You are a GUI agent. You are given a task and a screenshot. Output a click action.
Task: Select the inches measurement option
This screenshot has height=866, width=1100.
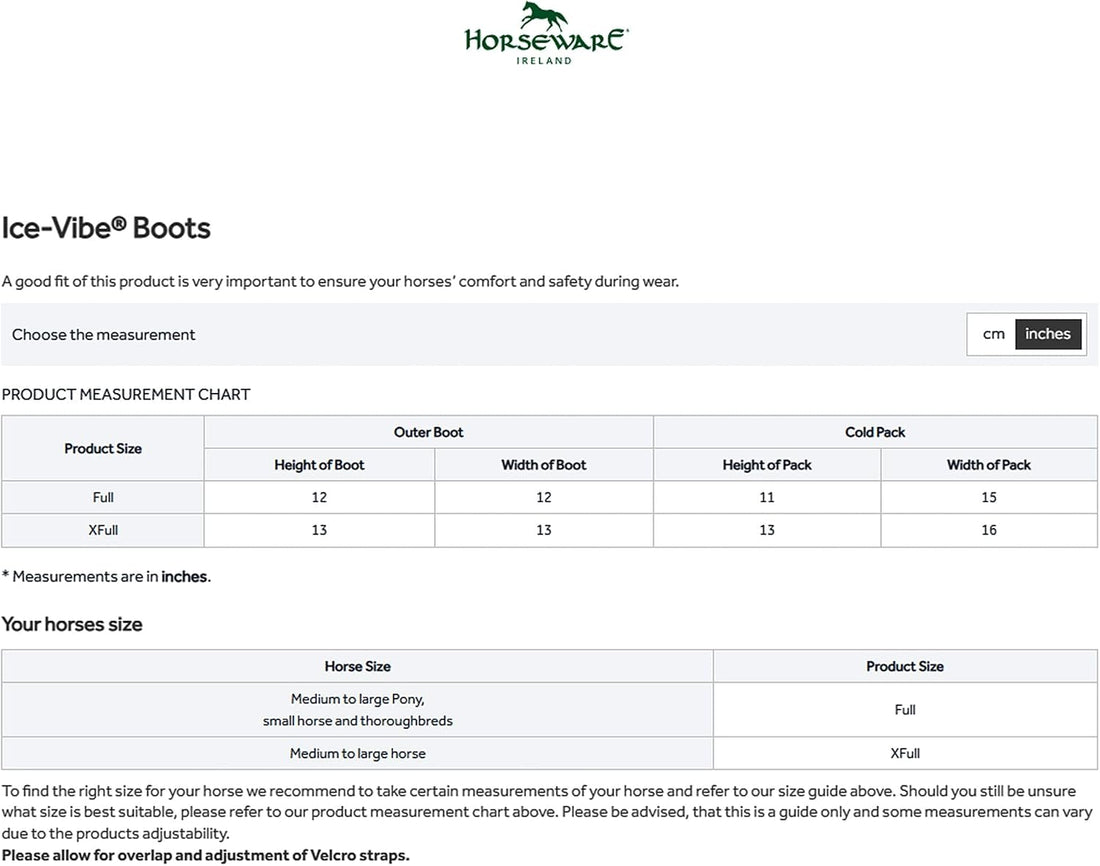pyautogui.click(x=1047, y=334)
